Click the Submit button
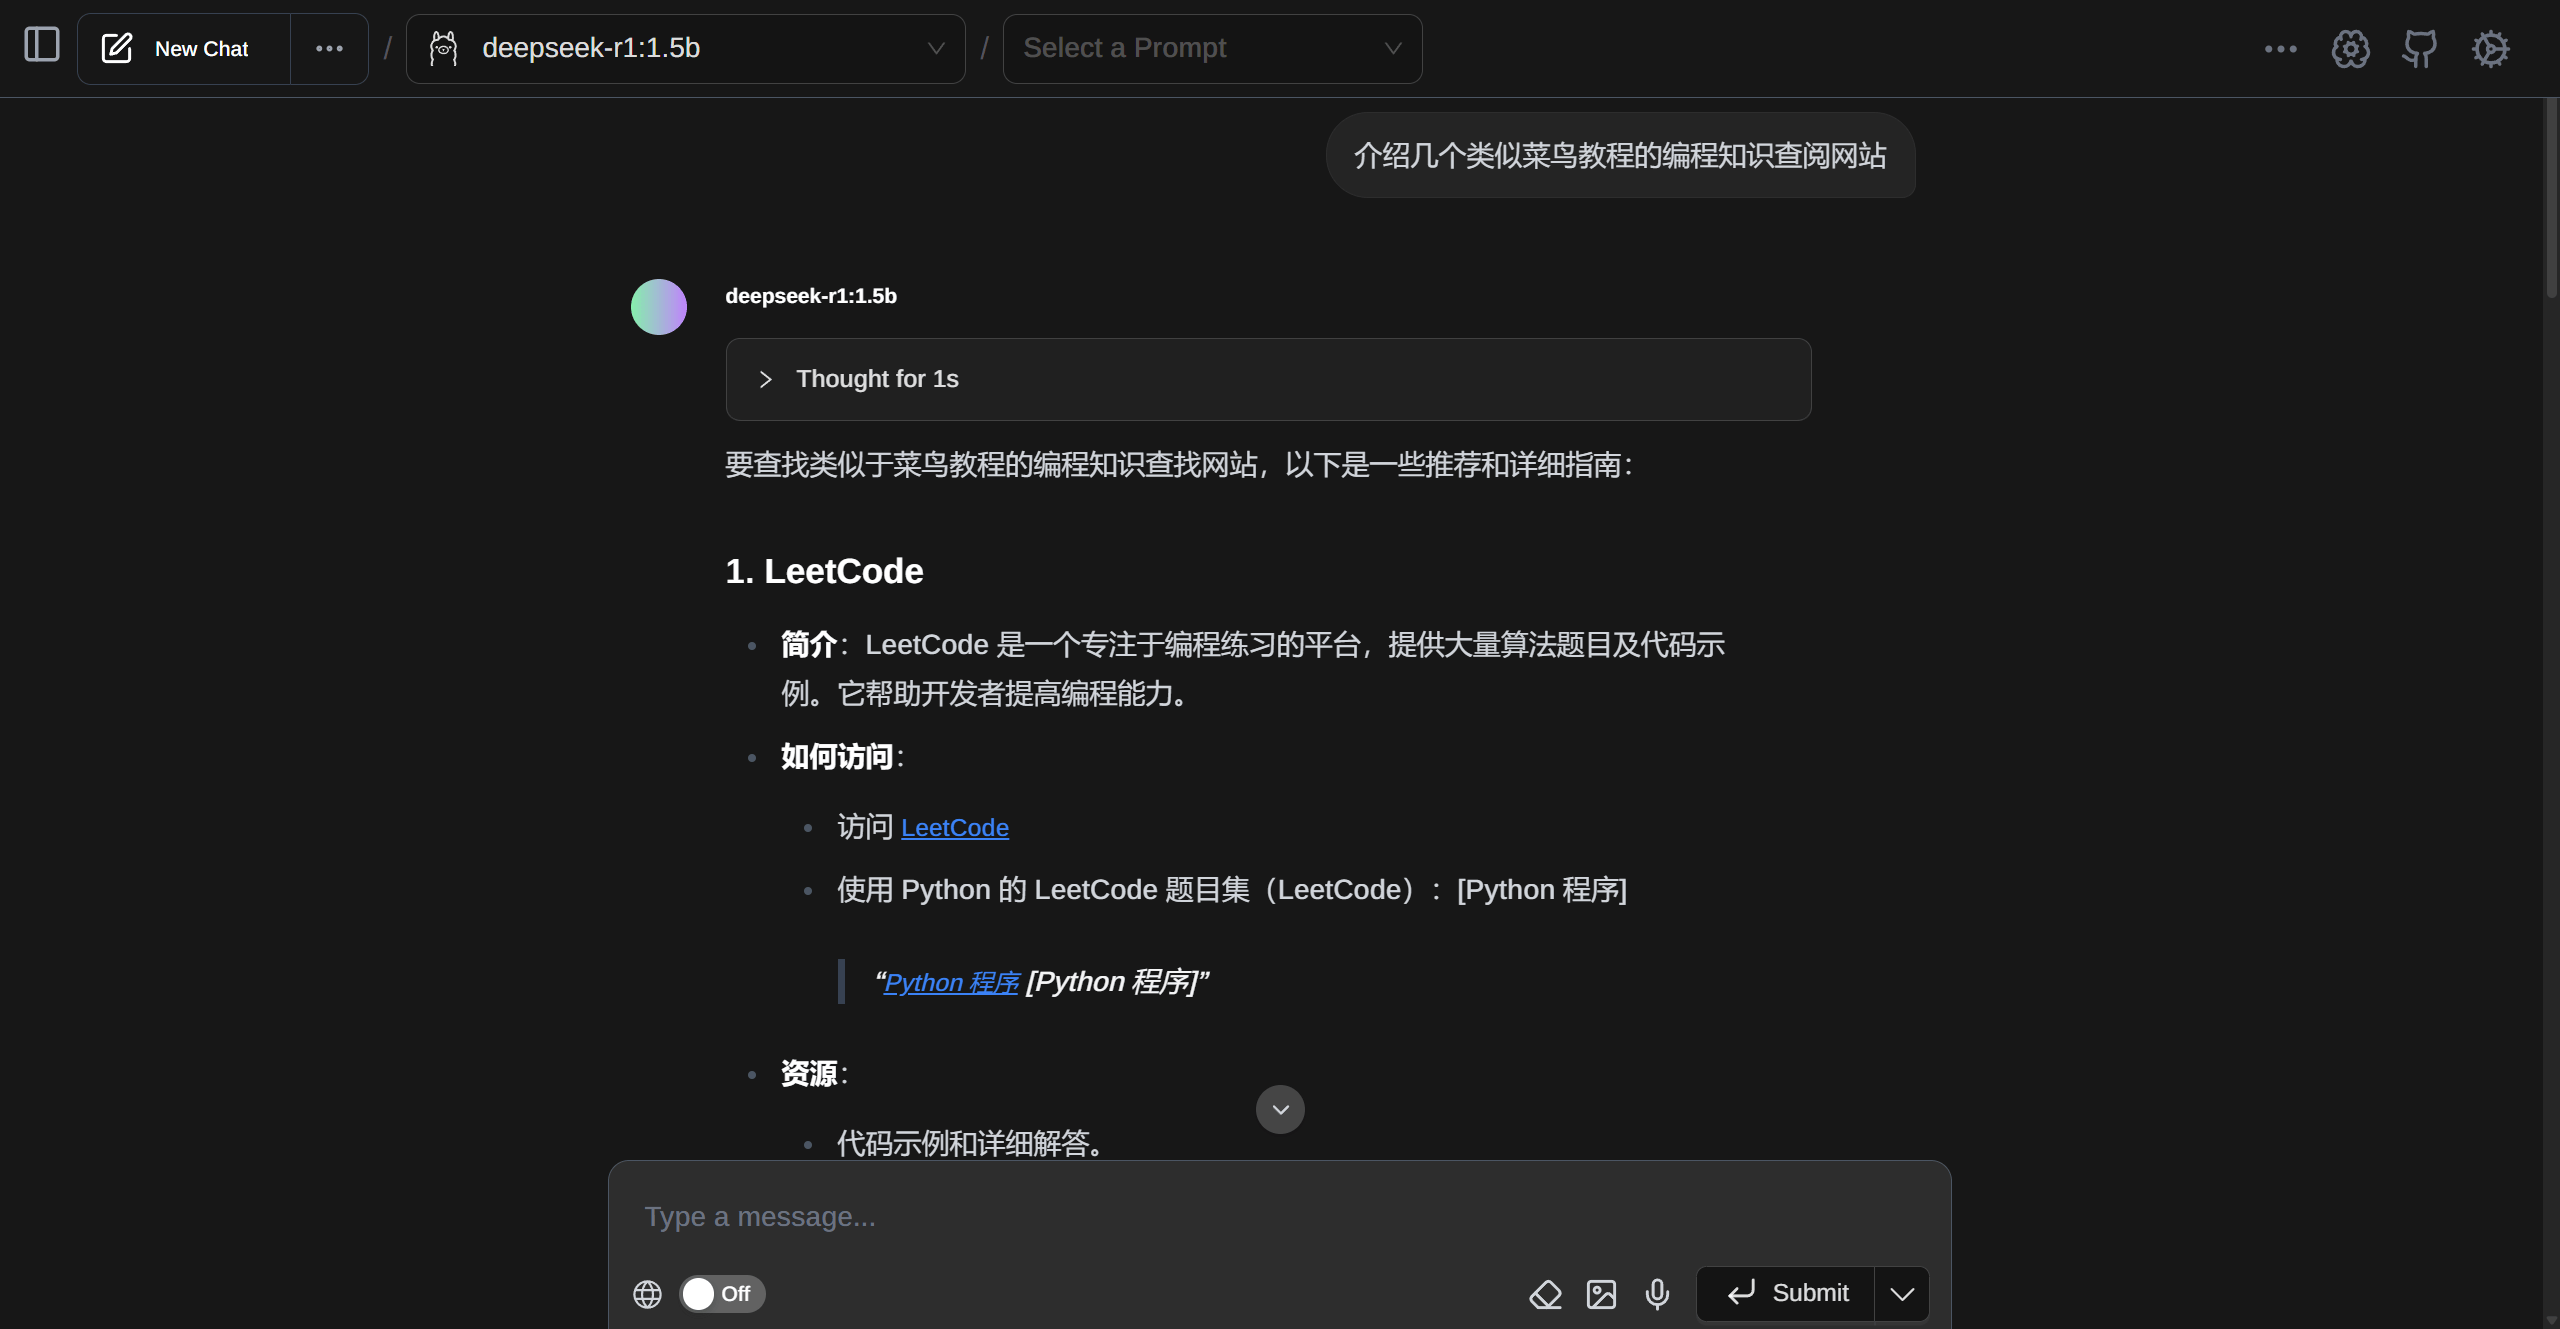 click(1789, 1293)
